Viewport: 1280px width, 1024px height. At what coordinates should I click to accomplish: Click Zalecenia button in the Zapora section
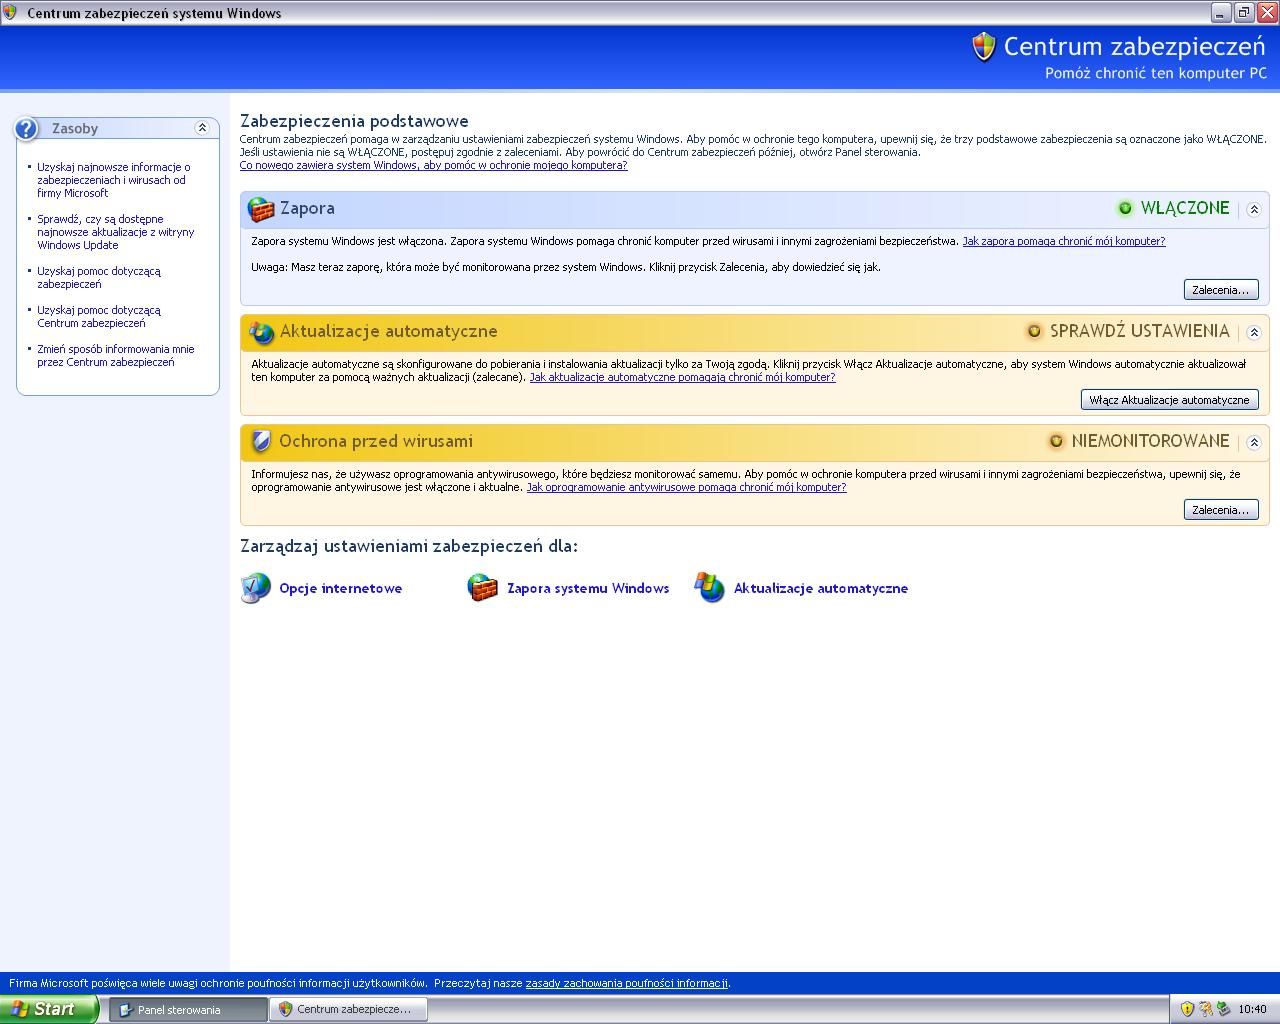(x=1220, y=290)
